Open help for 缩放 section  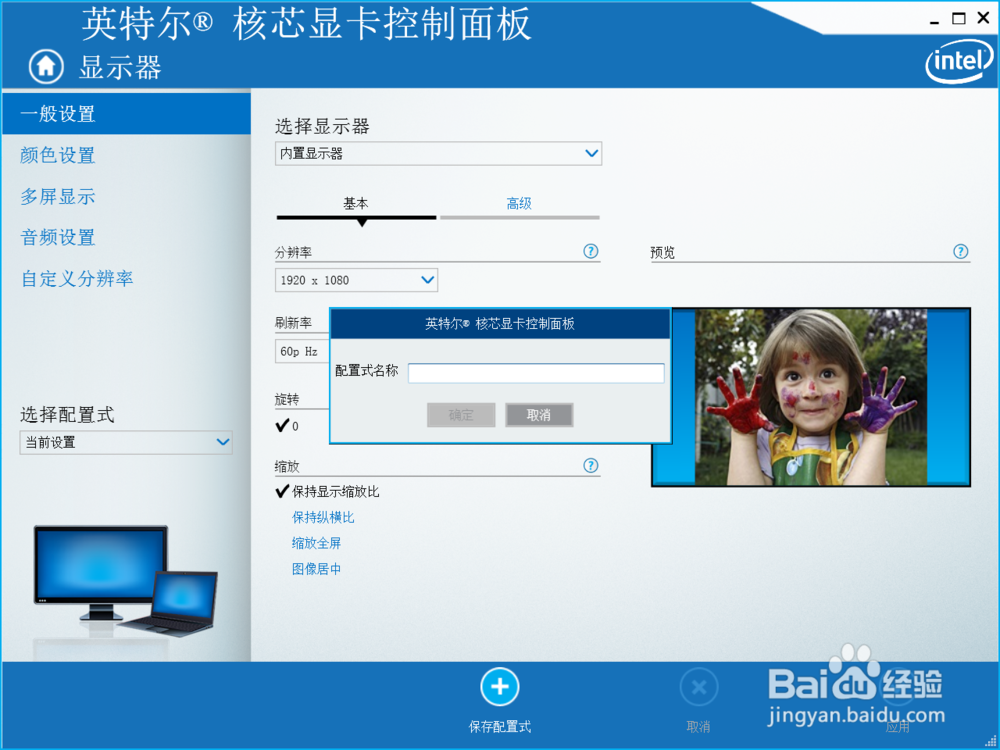point(591,466)
